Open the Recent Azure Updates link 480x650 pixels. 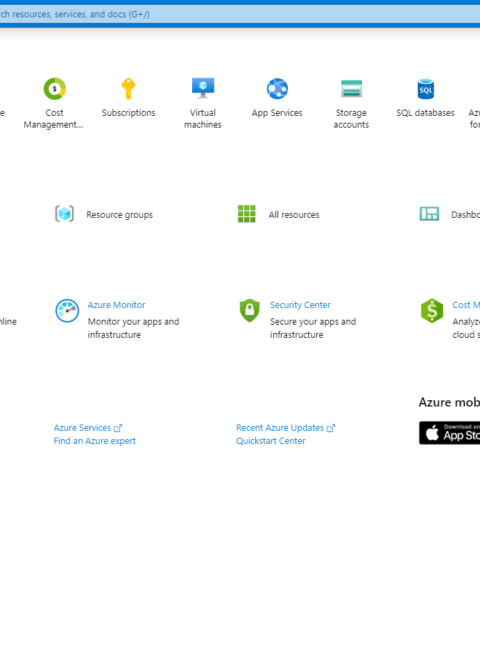(280, 427)
